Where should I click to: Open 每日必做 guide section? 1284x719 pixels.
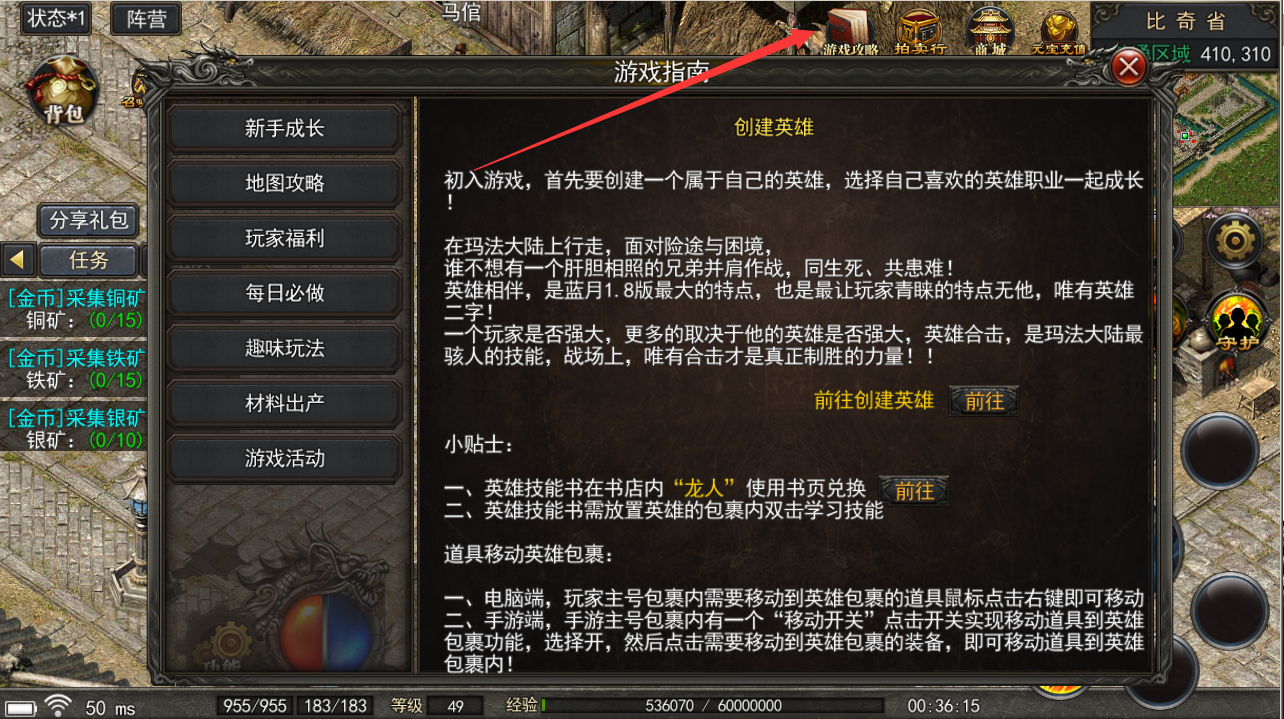285,293
